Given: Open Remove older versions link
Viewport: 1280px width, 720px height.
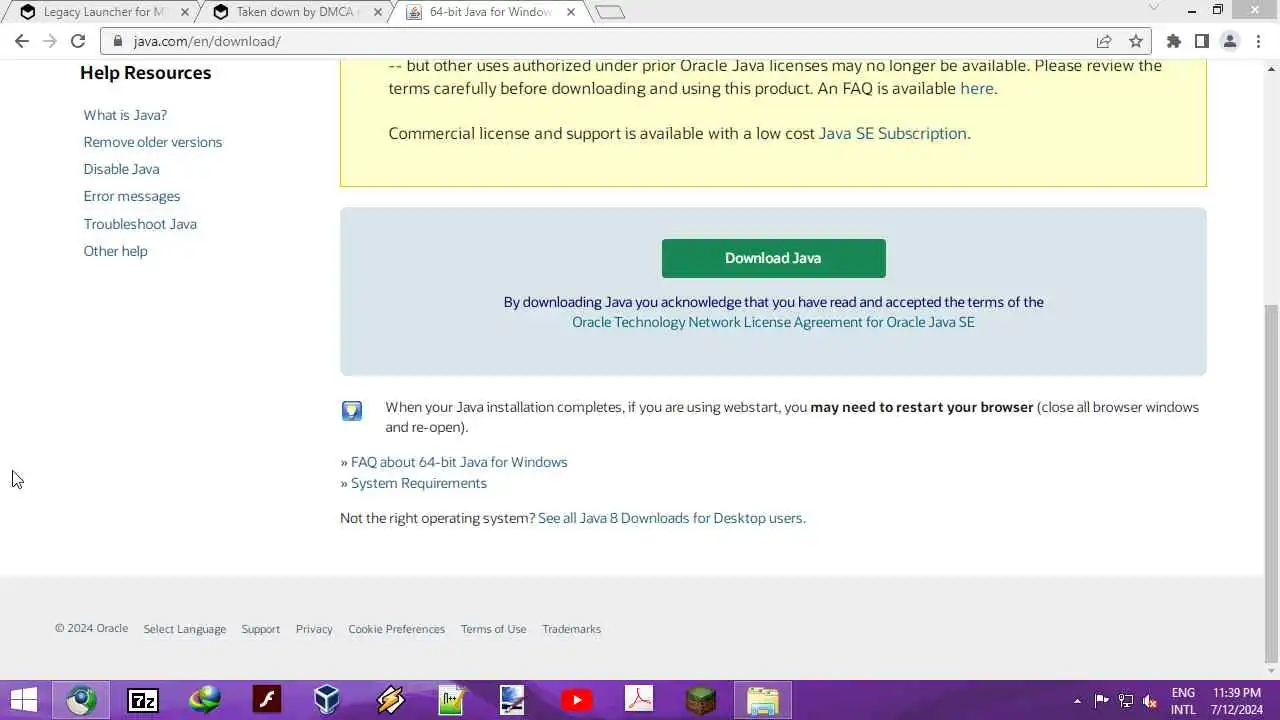Looking at the screenshot, I should (153, 142).
